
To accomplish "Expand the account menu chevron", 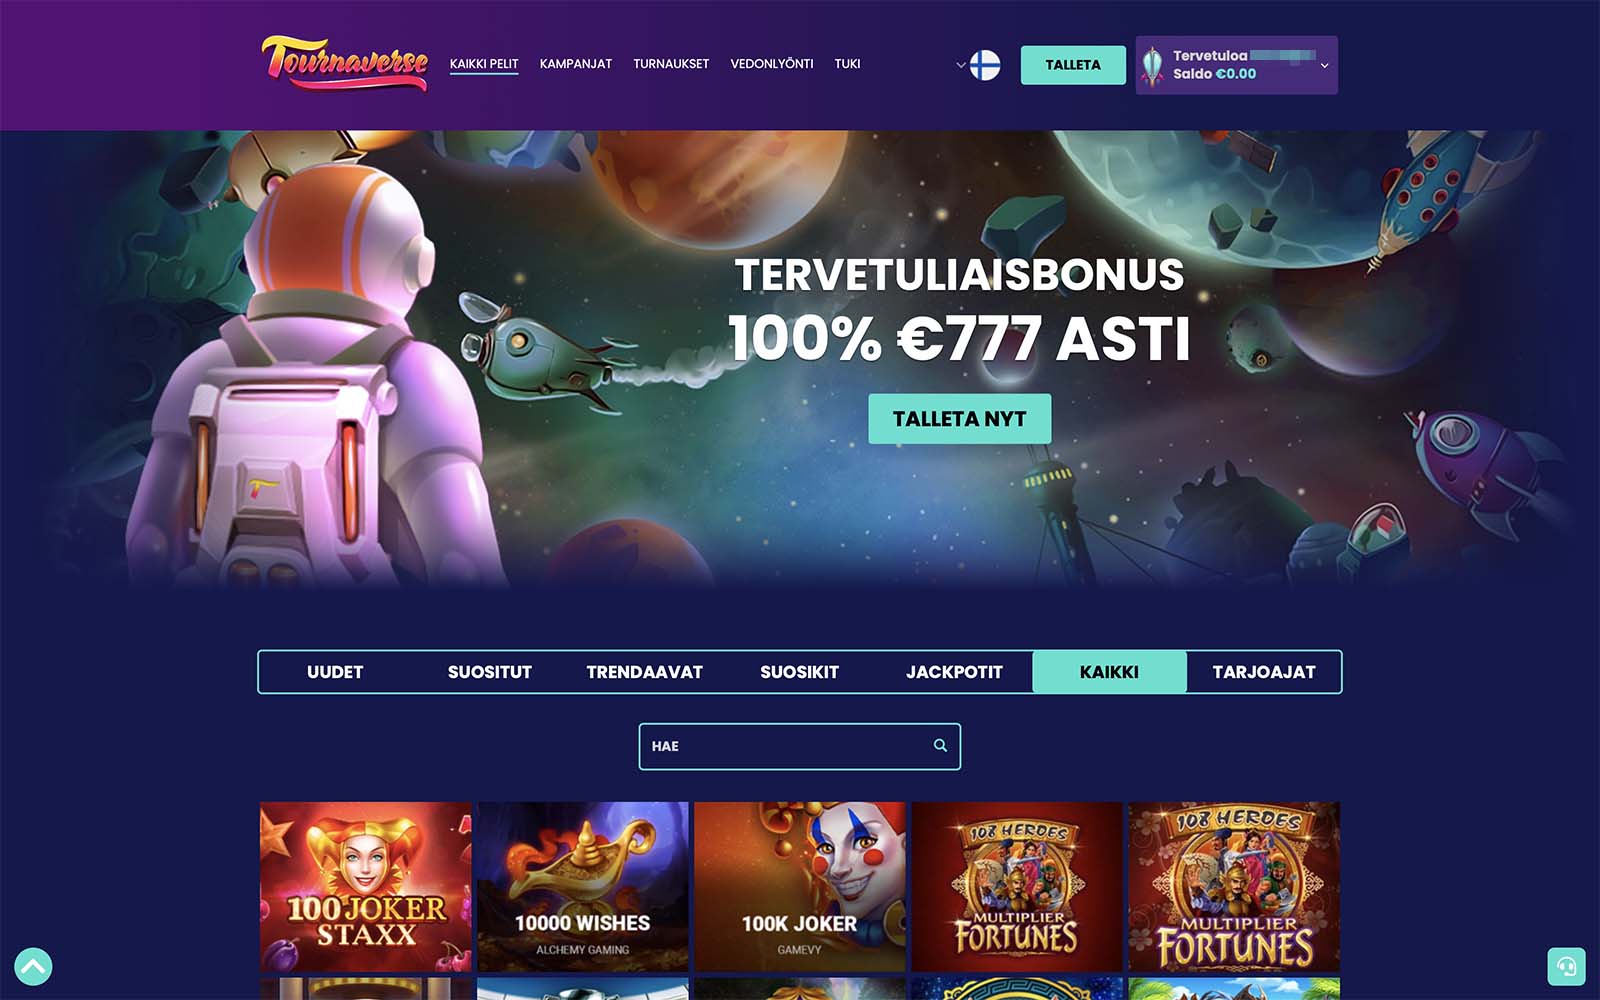I will 1324,66.
